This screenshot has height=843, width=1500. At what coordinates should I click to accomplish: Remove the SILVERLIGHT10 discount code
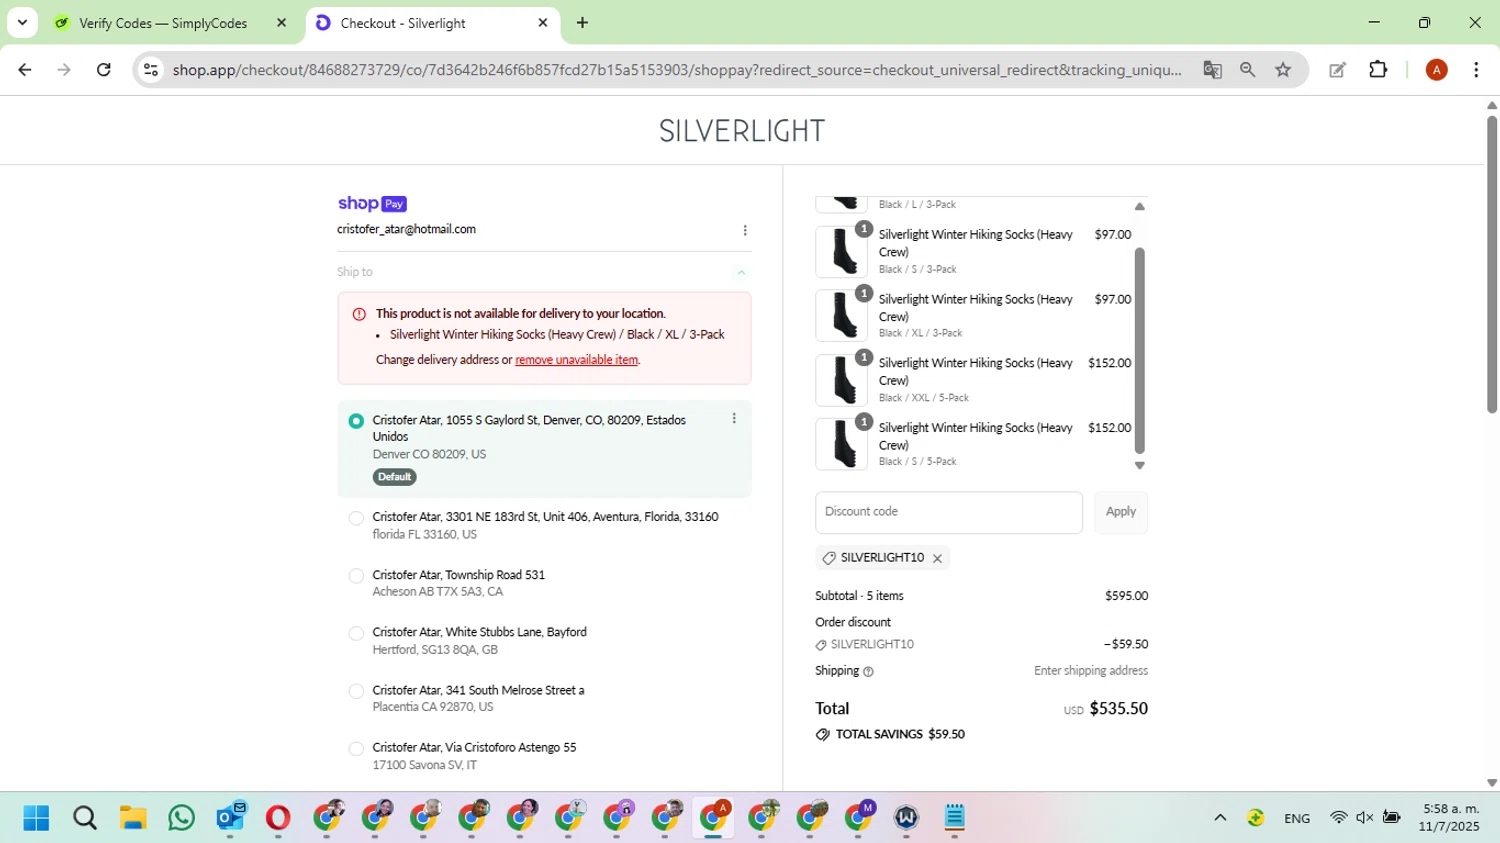[937, 559]
